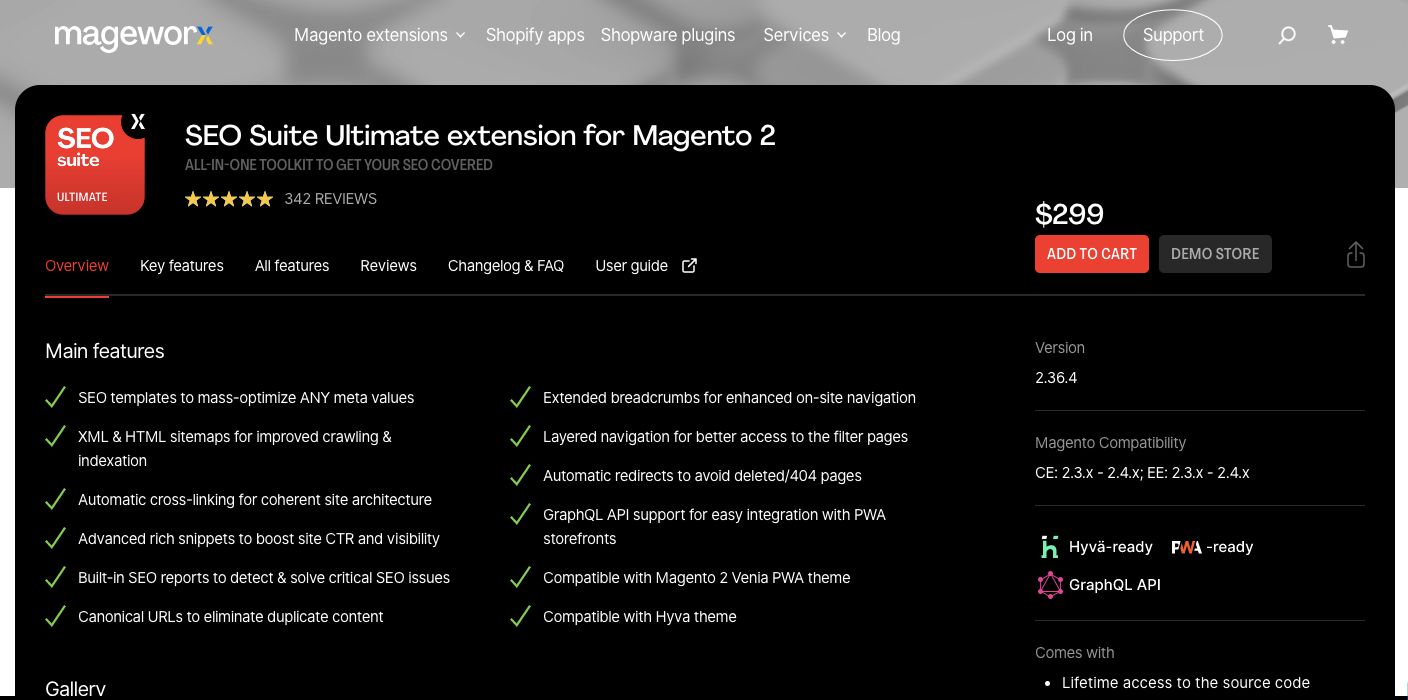Open the Changelog & FAQ tab
The width and height of the screenshot is (1408, 700).
pyautogui.click(x=506, y=266)
